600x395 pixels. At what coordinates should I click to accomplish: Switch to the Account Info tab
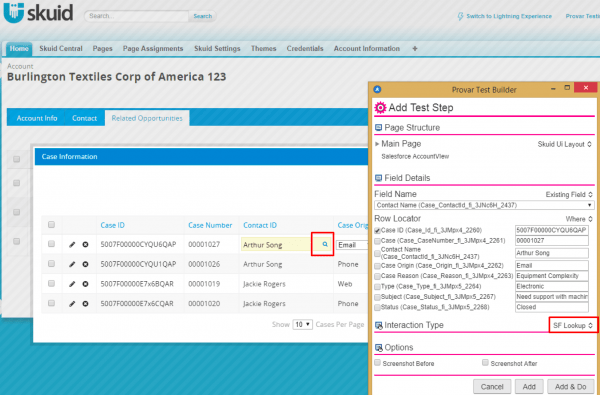37,118
